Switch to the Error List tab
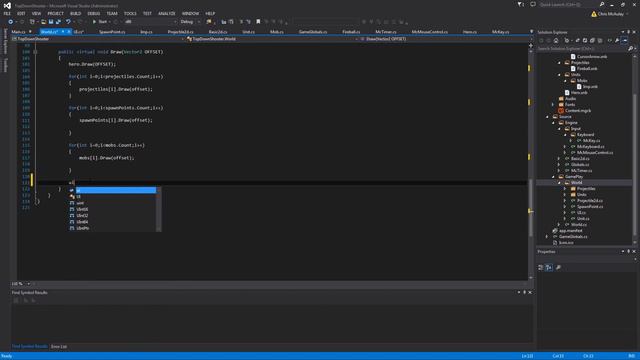This screenshot has width=640, height=360. (x=59, y=347)
